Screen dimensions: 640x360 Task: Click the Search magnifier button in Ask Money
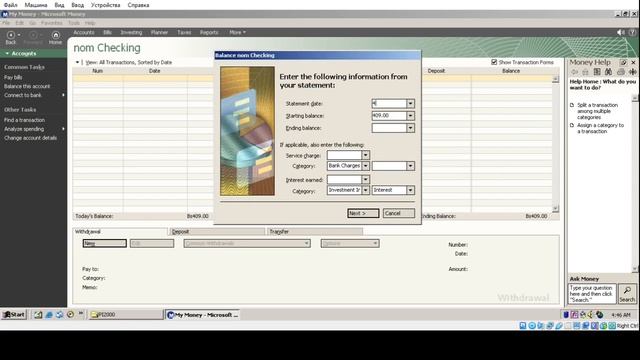(x=627, y=294)
